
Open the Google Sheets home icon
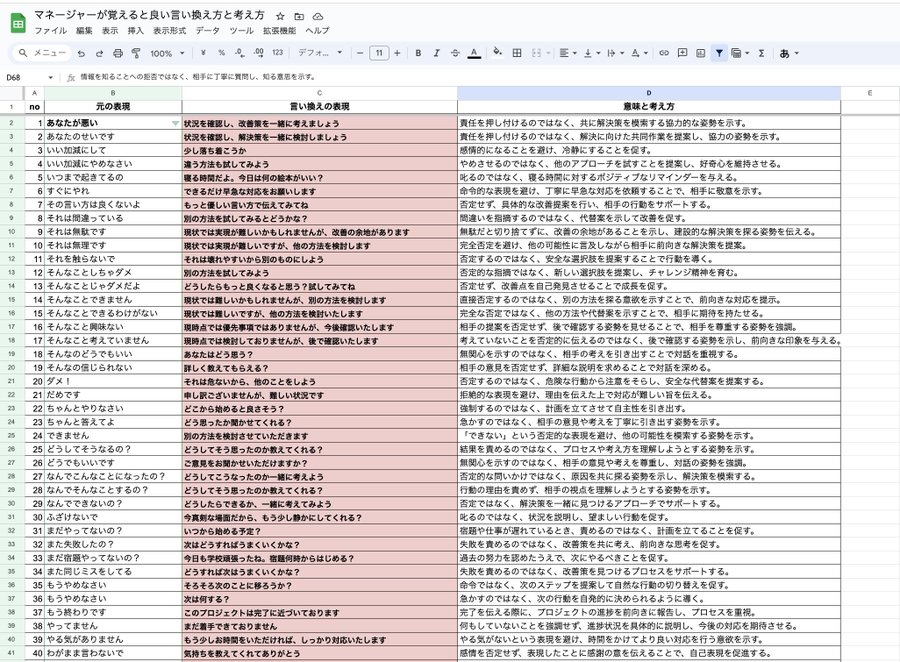pyautogui.click(x=18, y=24)
